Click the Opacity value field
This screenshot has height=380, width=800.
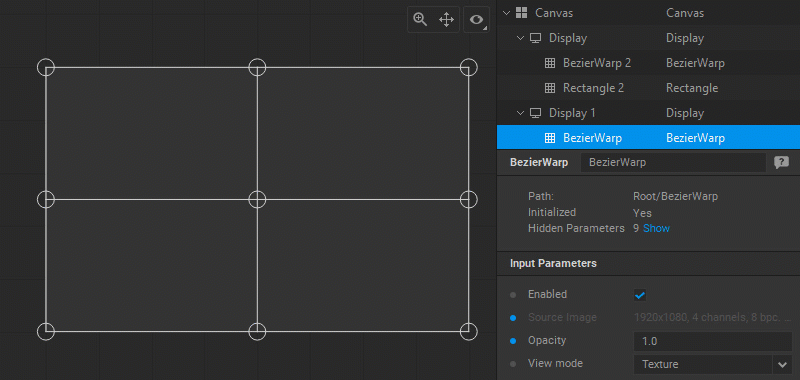click(x=713, y=341)
